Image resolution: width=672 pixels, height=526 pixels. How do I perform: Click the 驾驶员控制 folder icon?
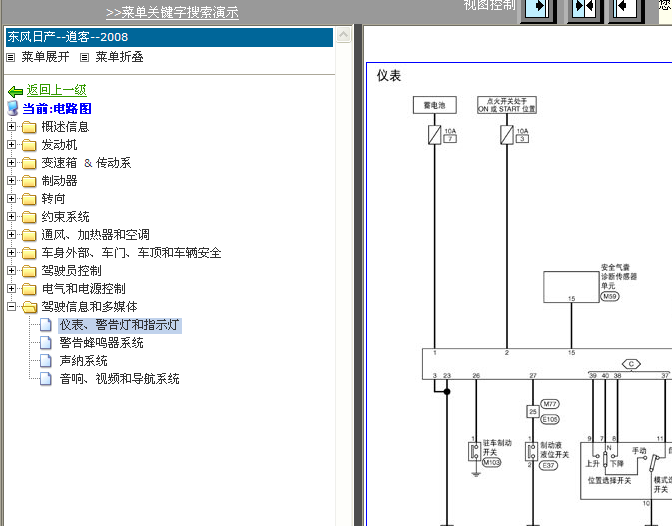coord(29,271)
